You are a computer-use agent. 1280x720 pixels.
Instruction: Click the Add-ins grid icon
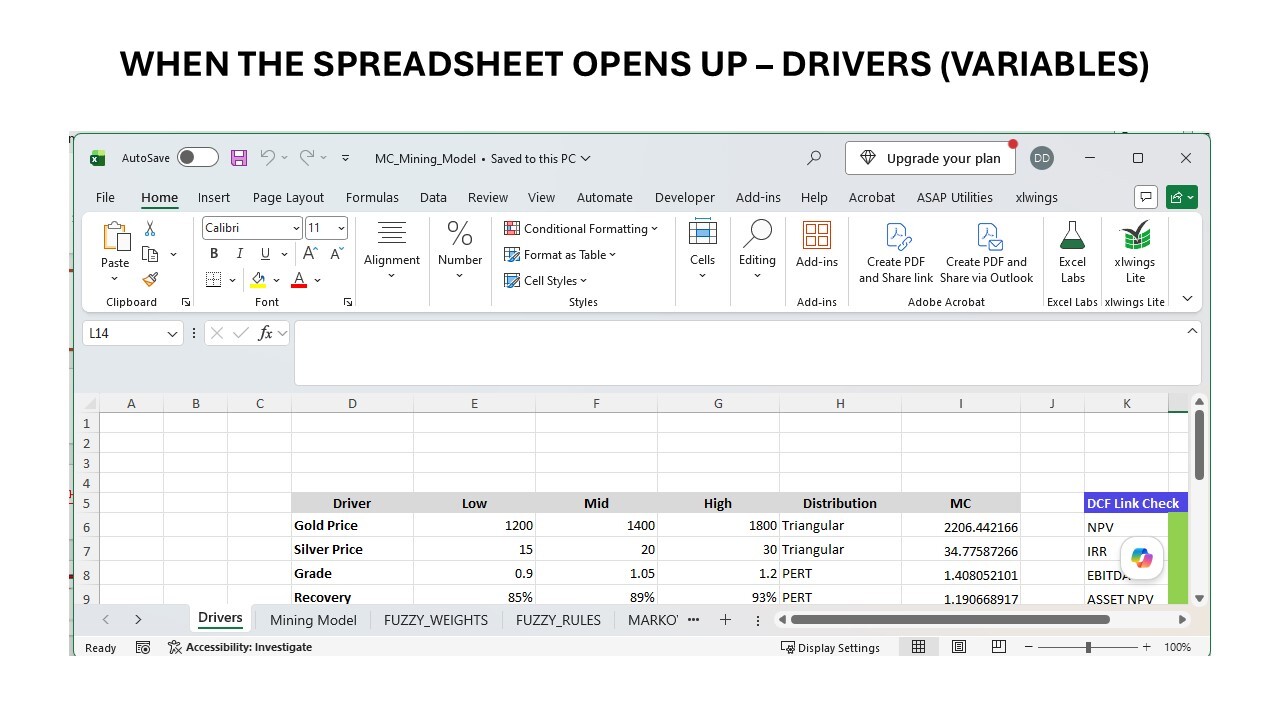coord(817,236)
